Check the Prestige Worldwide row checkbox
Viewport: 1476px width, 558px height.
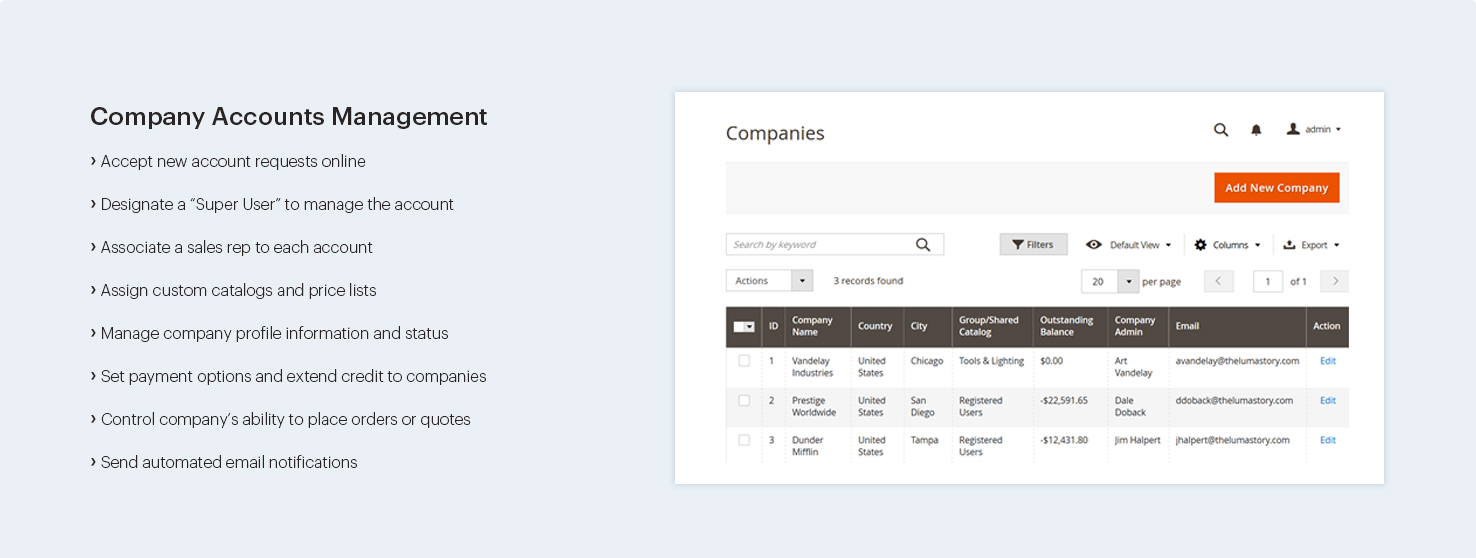click(744, 401)
